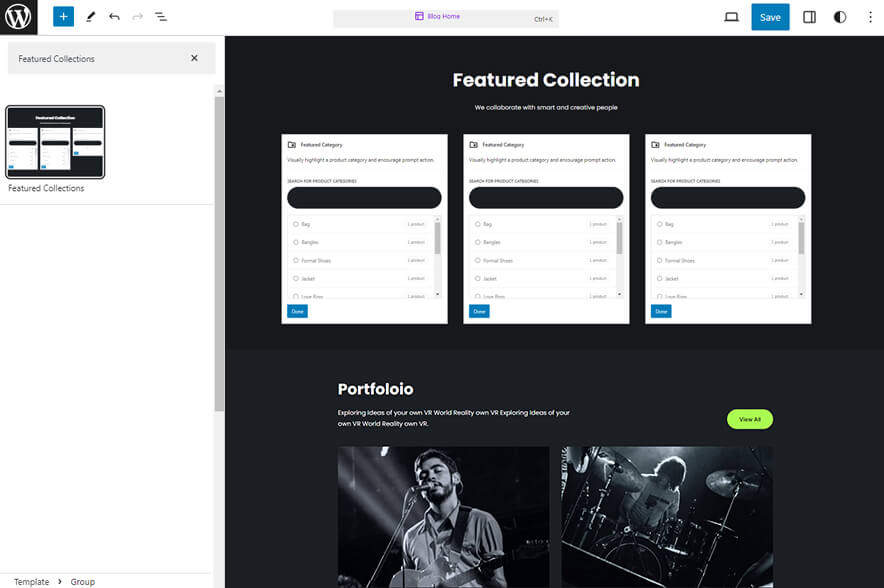Select the Edit pencil tool
This screenshot has height=588, width=884.
89,16
